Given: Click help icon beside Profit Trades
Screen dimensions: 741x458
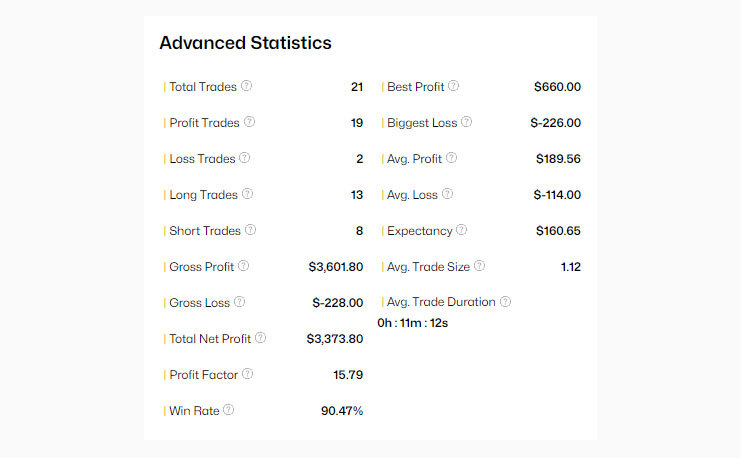Looking at the screenshot, I should (x=250, y=122).
